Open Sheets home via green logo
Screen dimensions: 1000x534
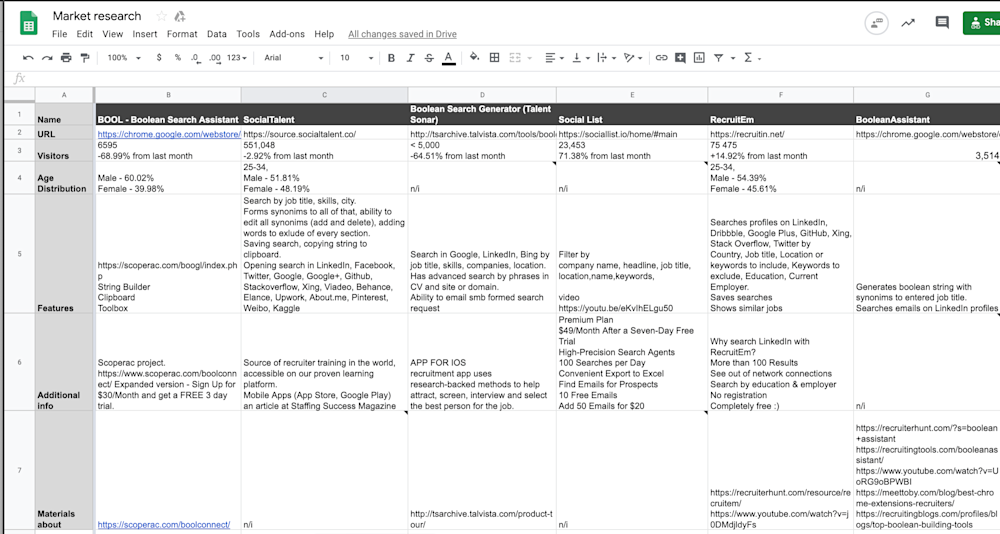point(29,24)
